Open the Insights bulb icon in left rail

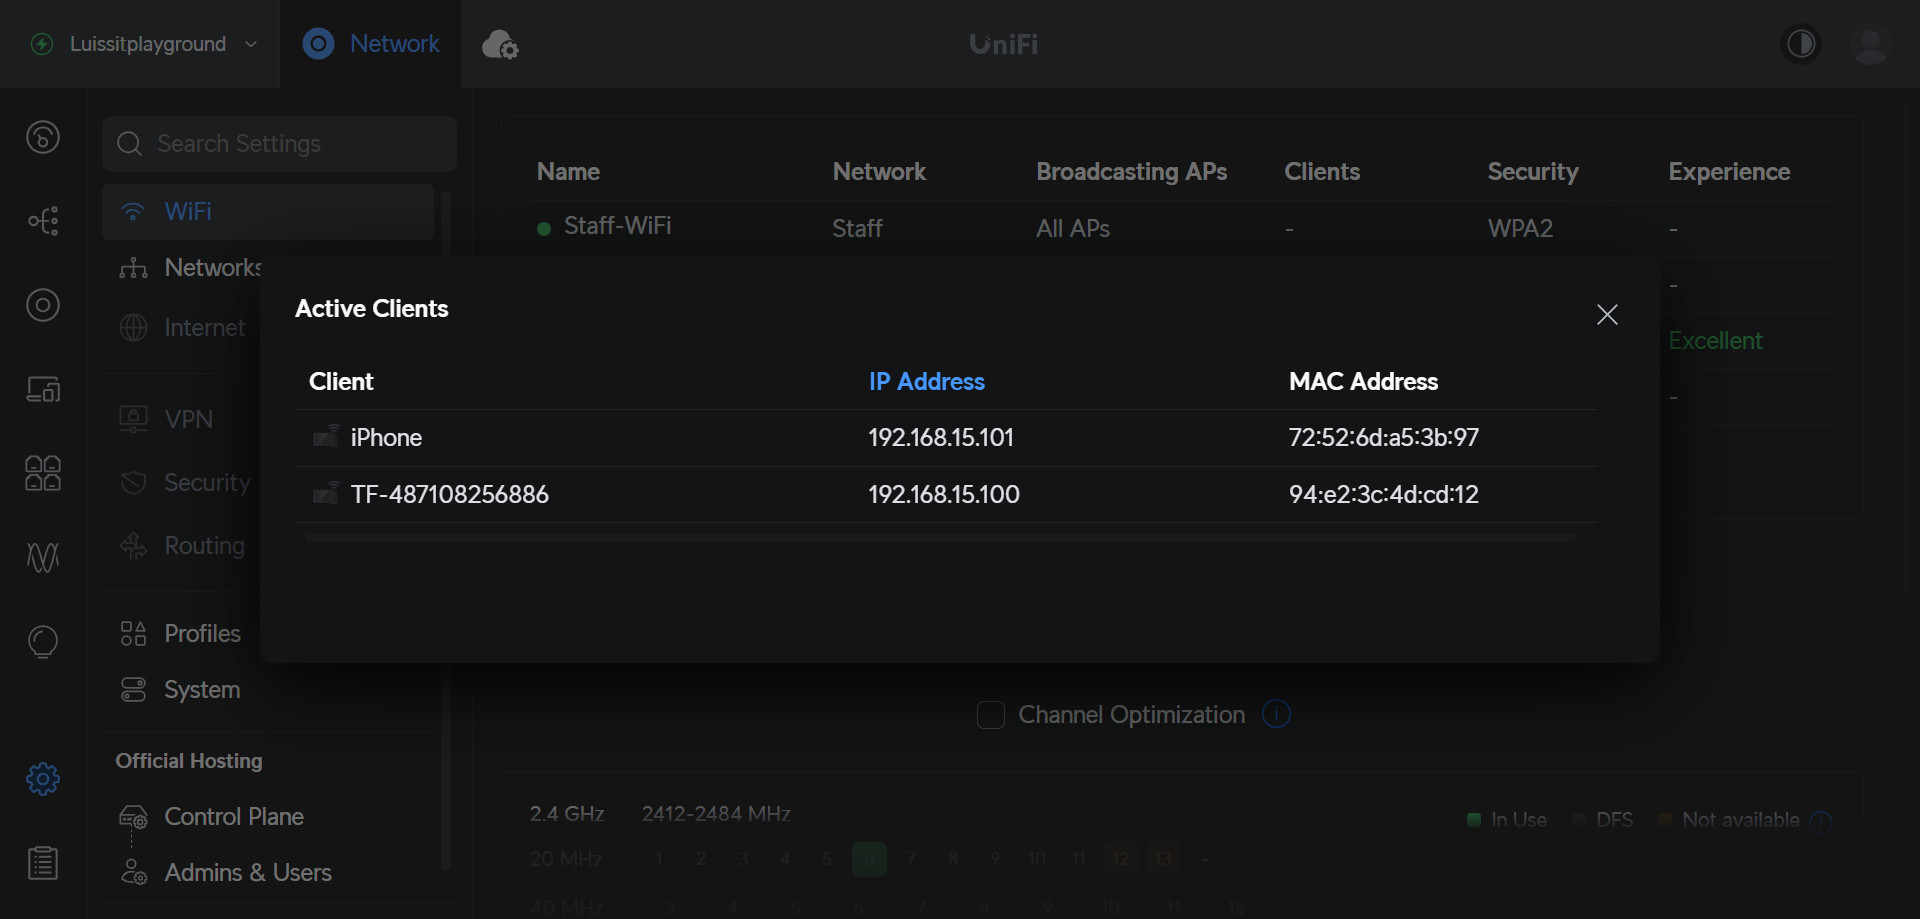click(43, 641)
